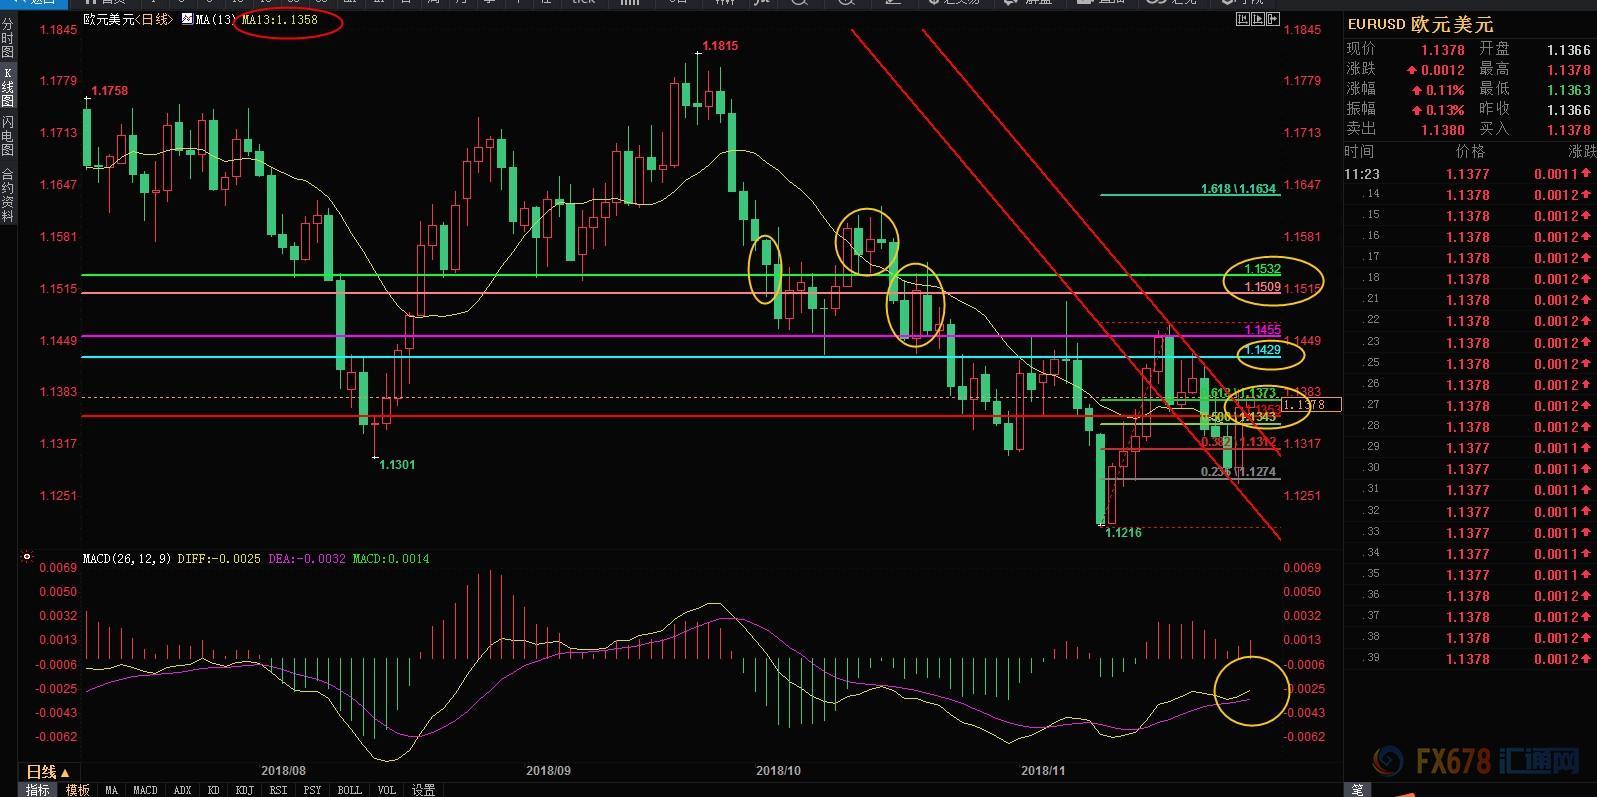Switch to 分时图 side tab
The height and width of the screenshot is (797, 1597).
click(8, 38)
